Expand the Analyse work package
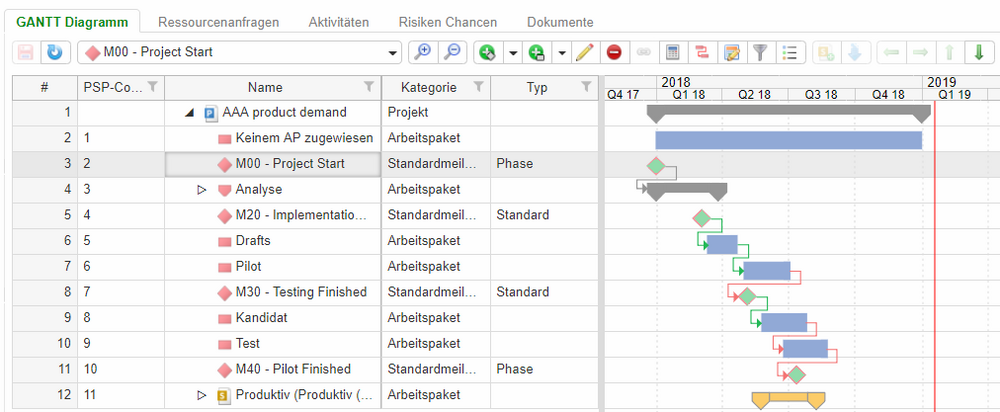The width and height of the screenshot is (1000, 412). tap(203, 189)
